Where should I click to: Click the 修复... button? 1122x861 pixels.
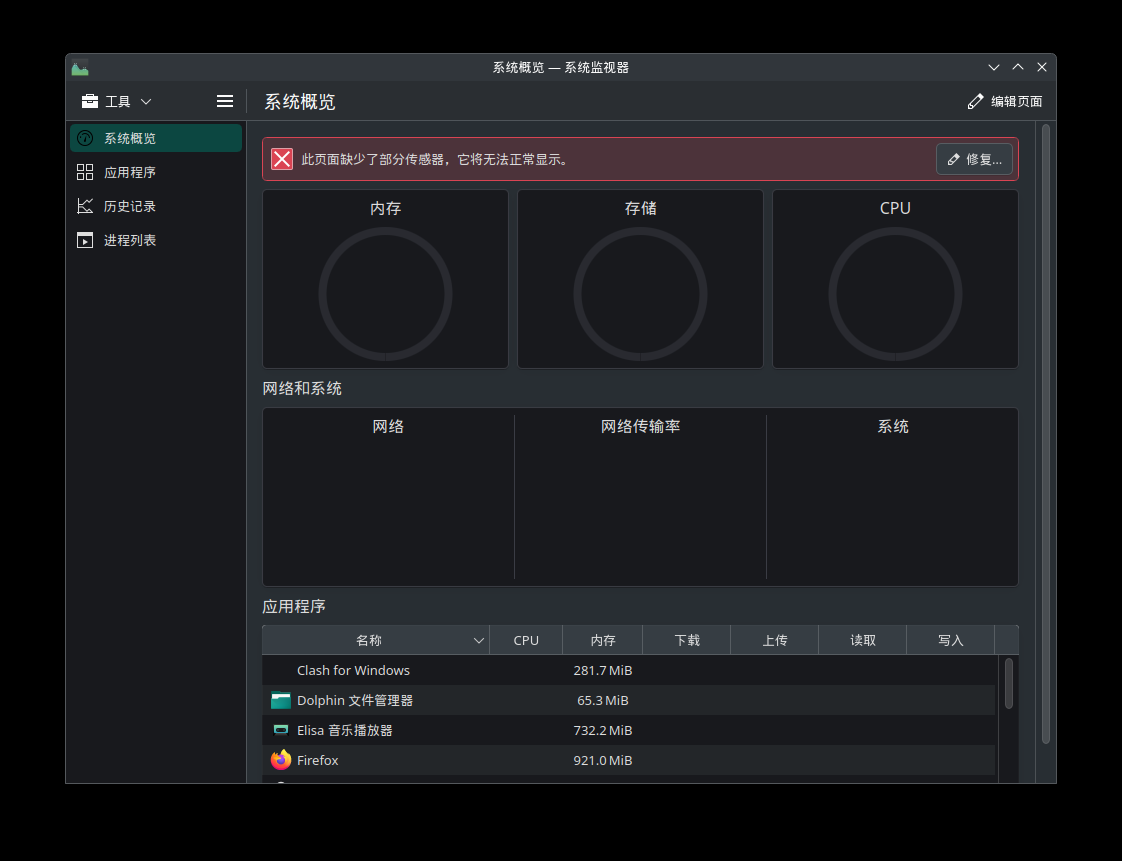[x=974, y=160]
